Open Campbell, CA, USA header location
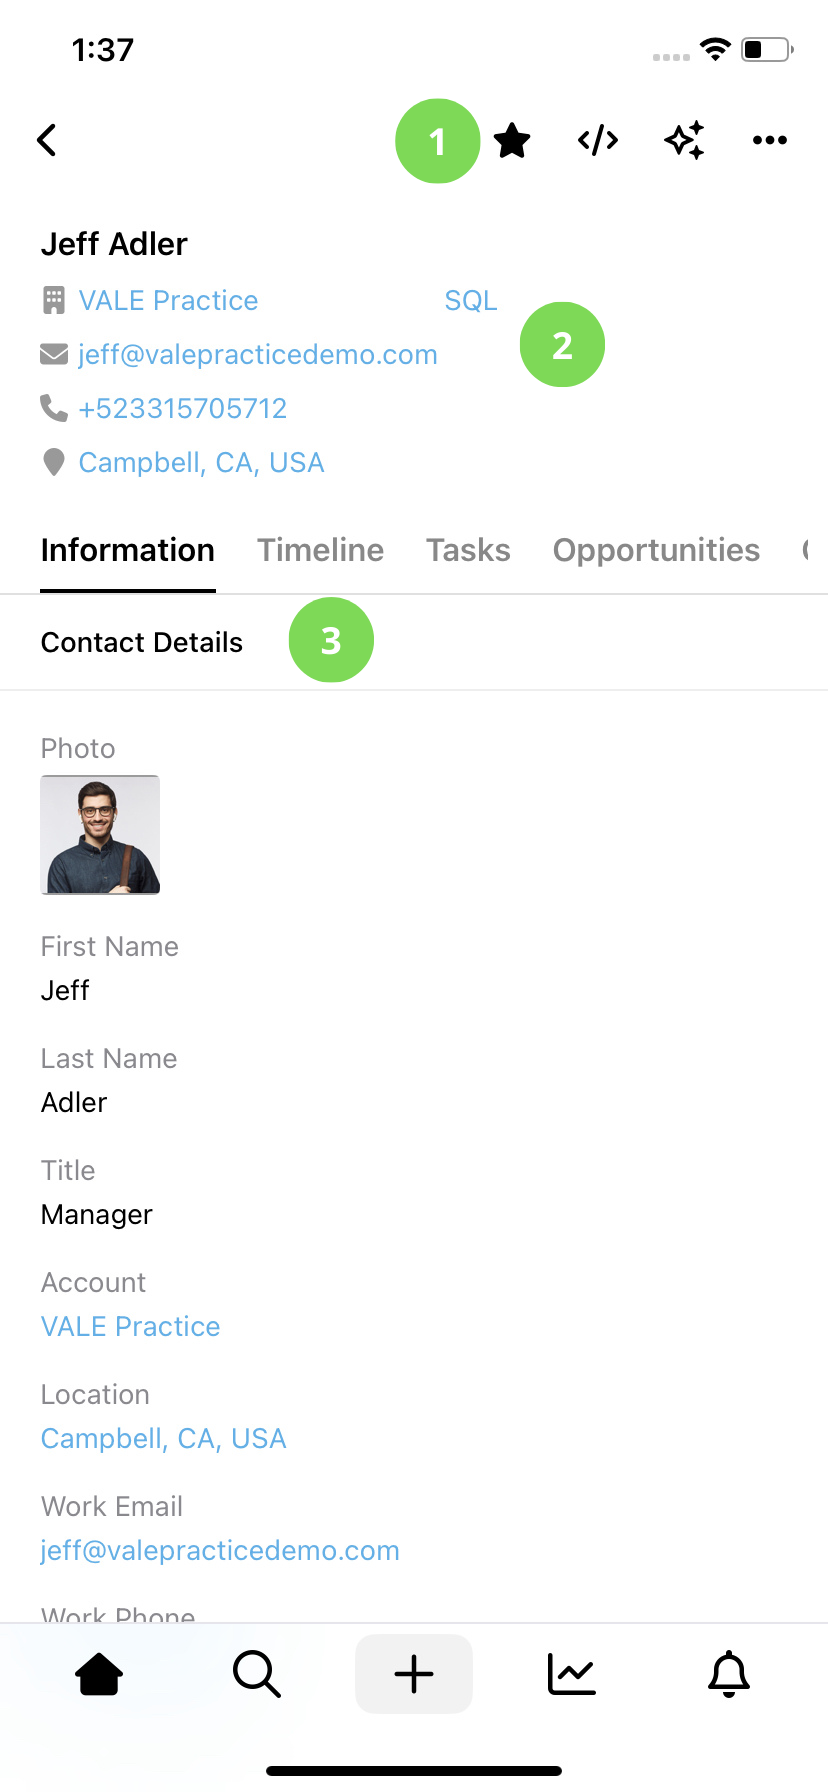 tap(201, 462)
